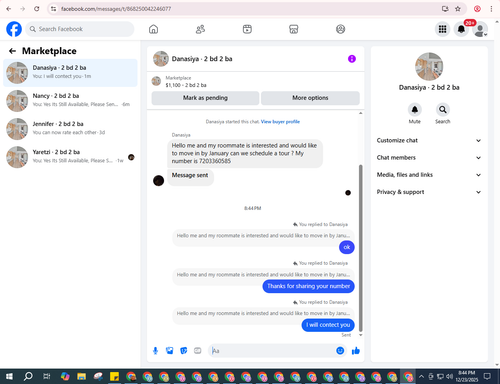Click the Danasiya chat header name
This screenshot has width=500, height=384.
tap(202, 59)
